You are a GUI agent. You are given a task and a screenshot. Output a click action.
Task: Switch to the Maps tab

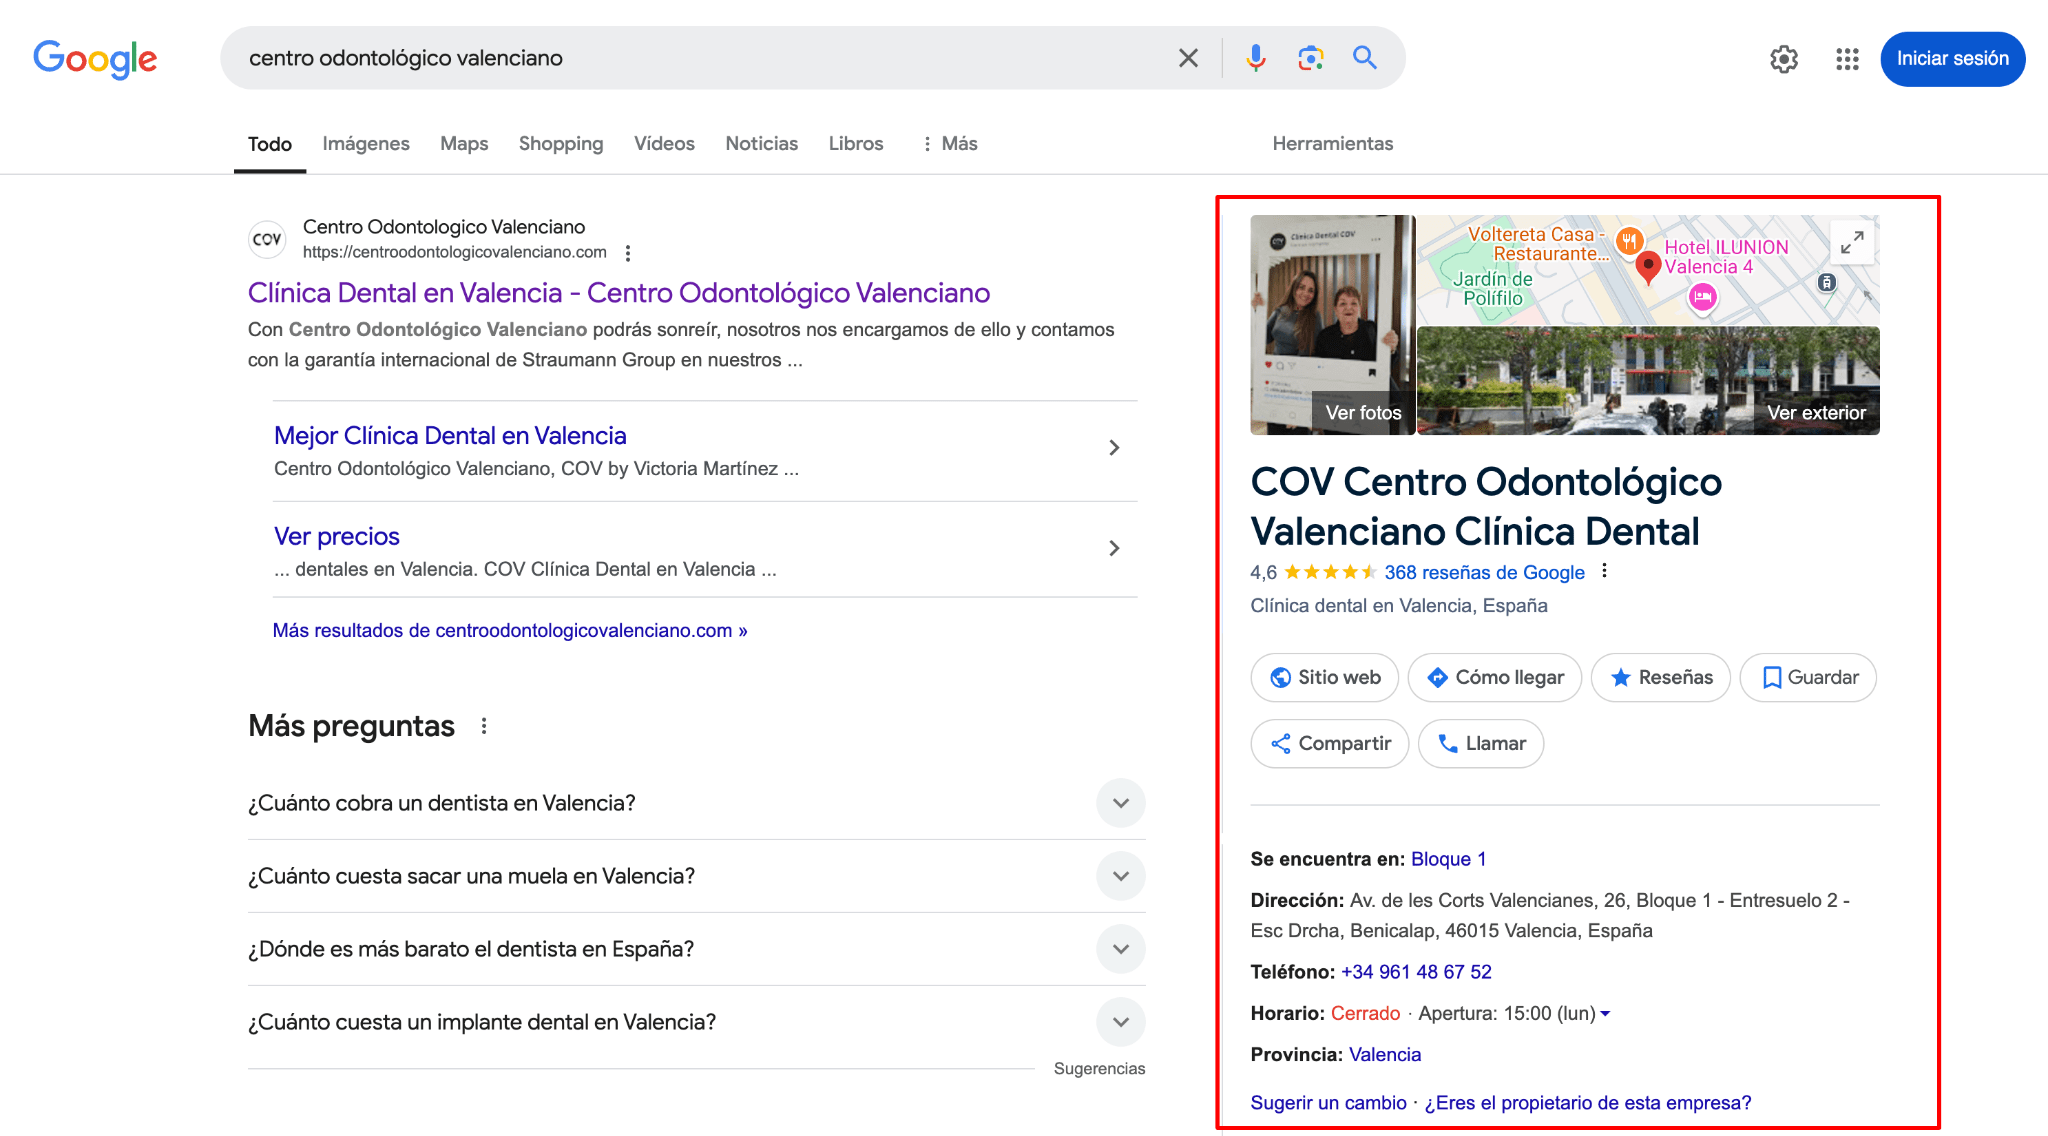(x=464, y=144)
